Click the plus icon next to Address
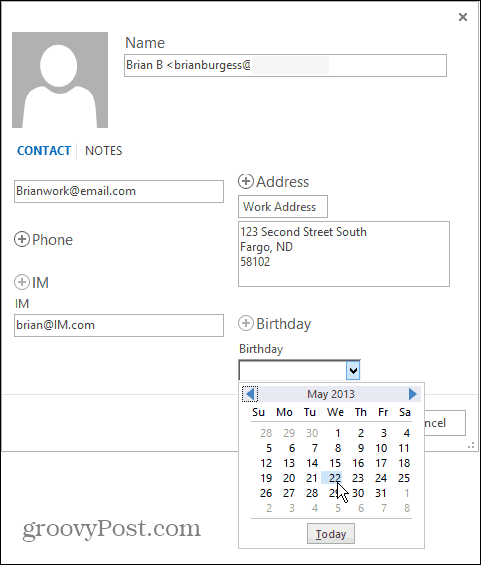The height and width of the screenshot is (565, 481). tap(246, 181)
